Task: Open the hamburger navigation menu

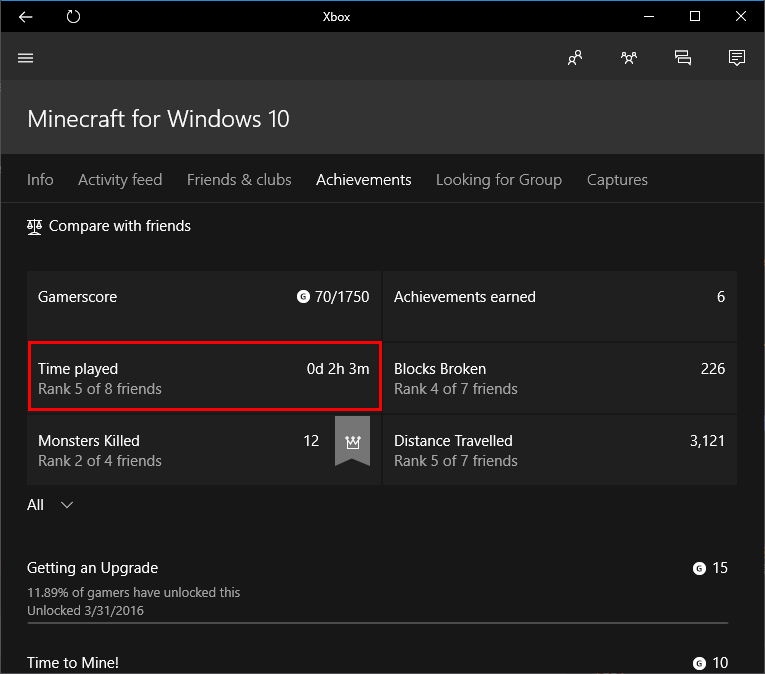Action: (25, 58)
